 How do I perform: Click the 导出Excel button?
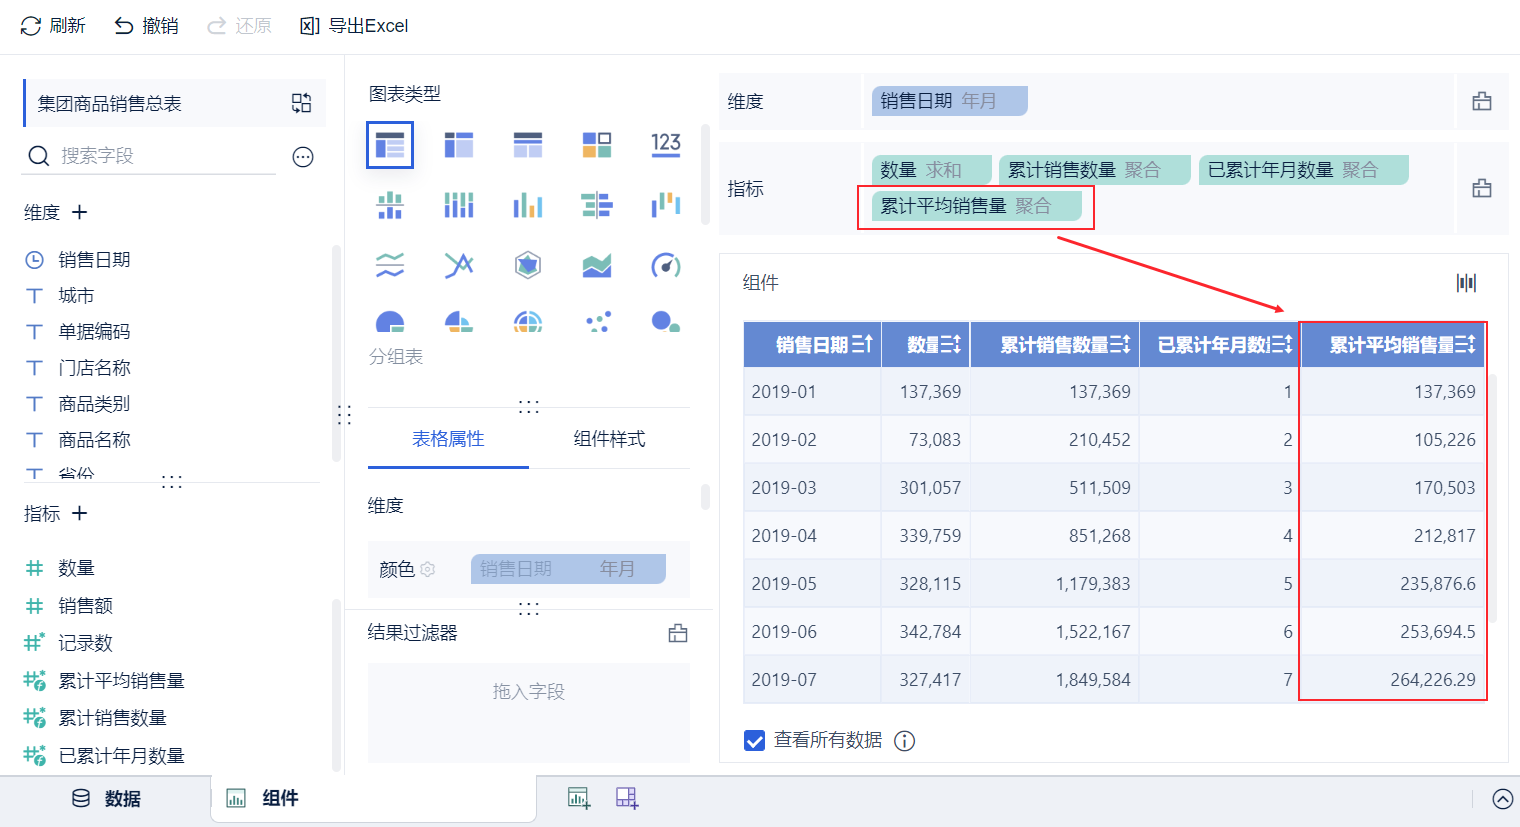click(354, 26)
